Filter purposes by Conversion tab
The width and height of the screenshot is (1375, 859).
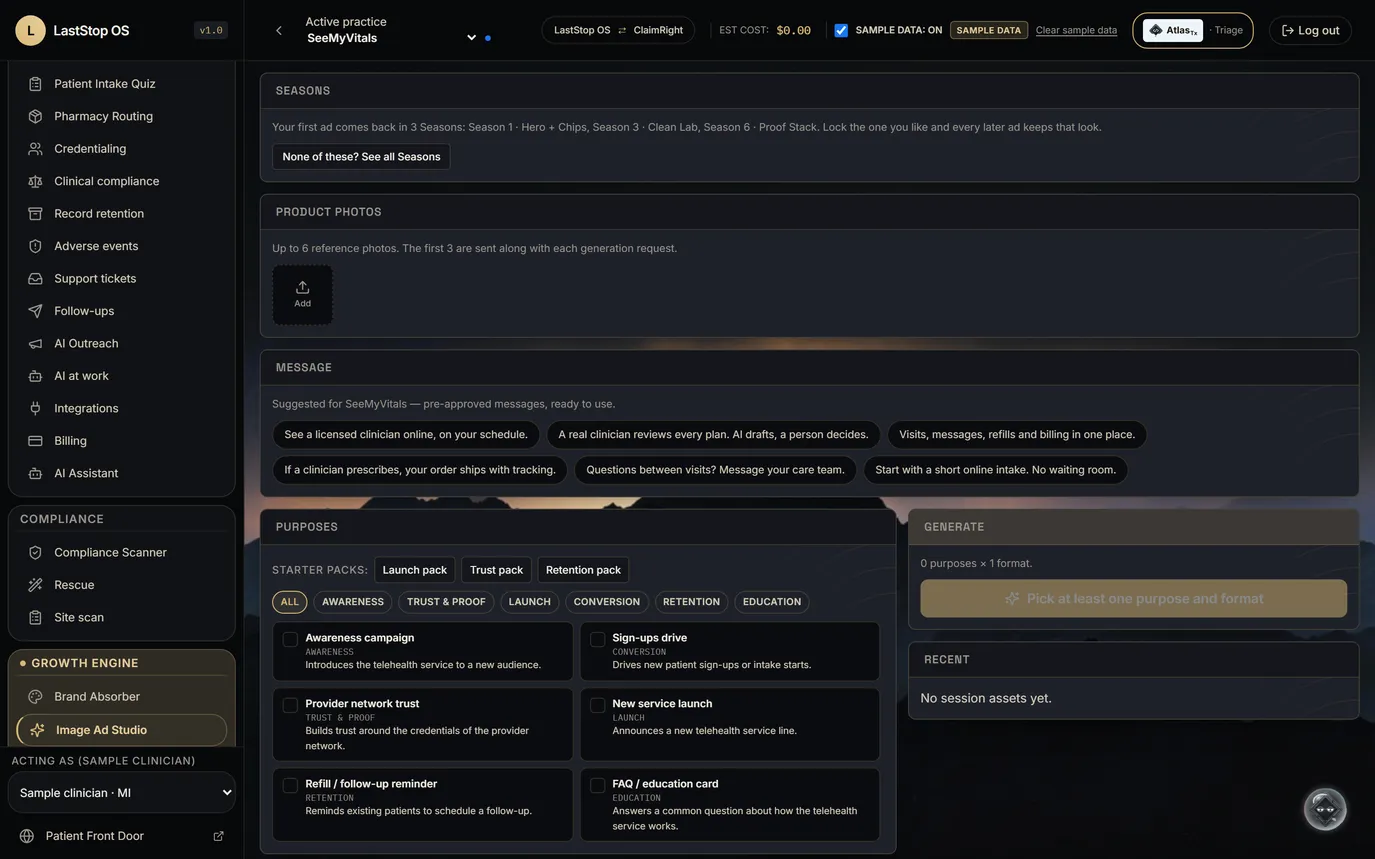coord(607,602)
